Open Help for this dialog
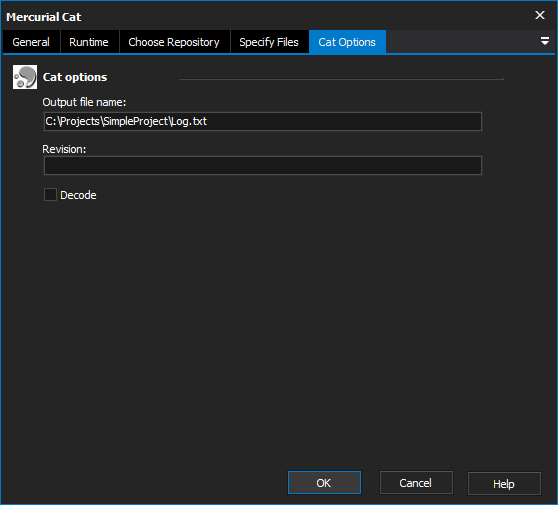Screen dimensions: 558x505 pos(504,483)
